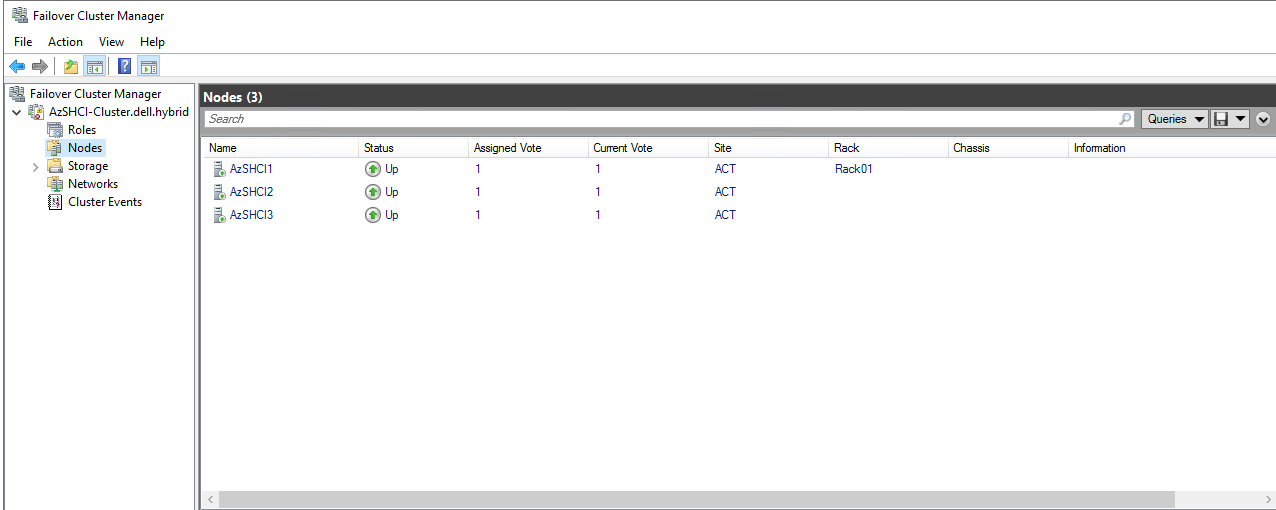Click the horizontal scrollbar in nodes list
1276x510 pixels.
(696, 499)
